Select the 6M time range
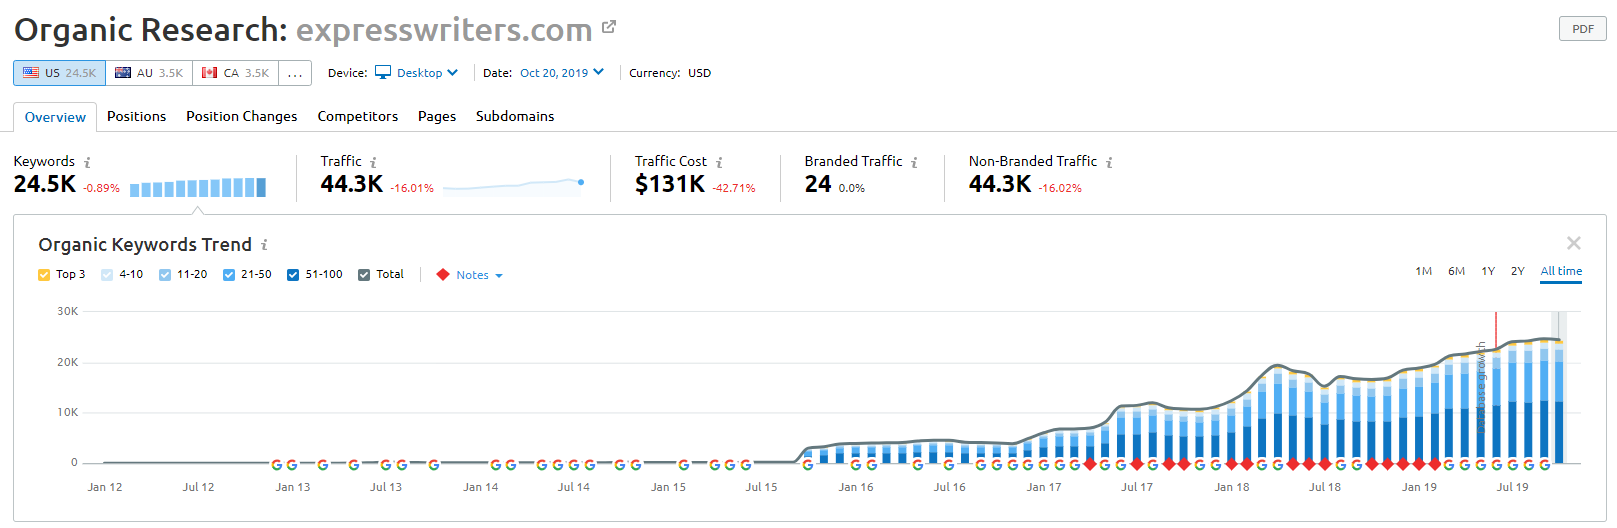Image resolution: width=1617 pixels, height=528 pixels. click(x=1456, y=271)
